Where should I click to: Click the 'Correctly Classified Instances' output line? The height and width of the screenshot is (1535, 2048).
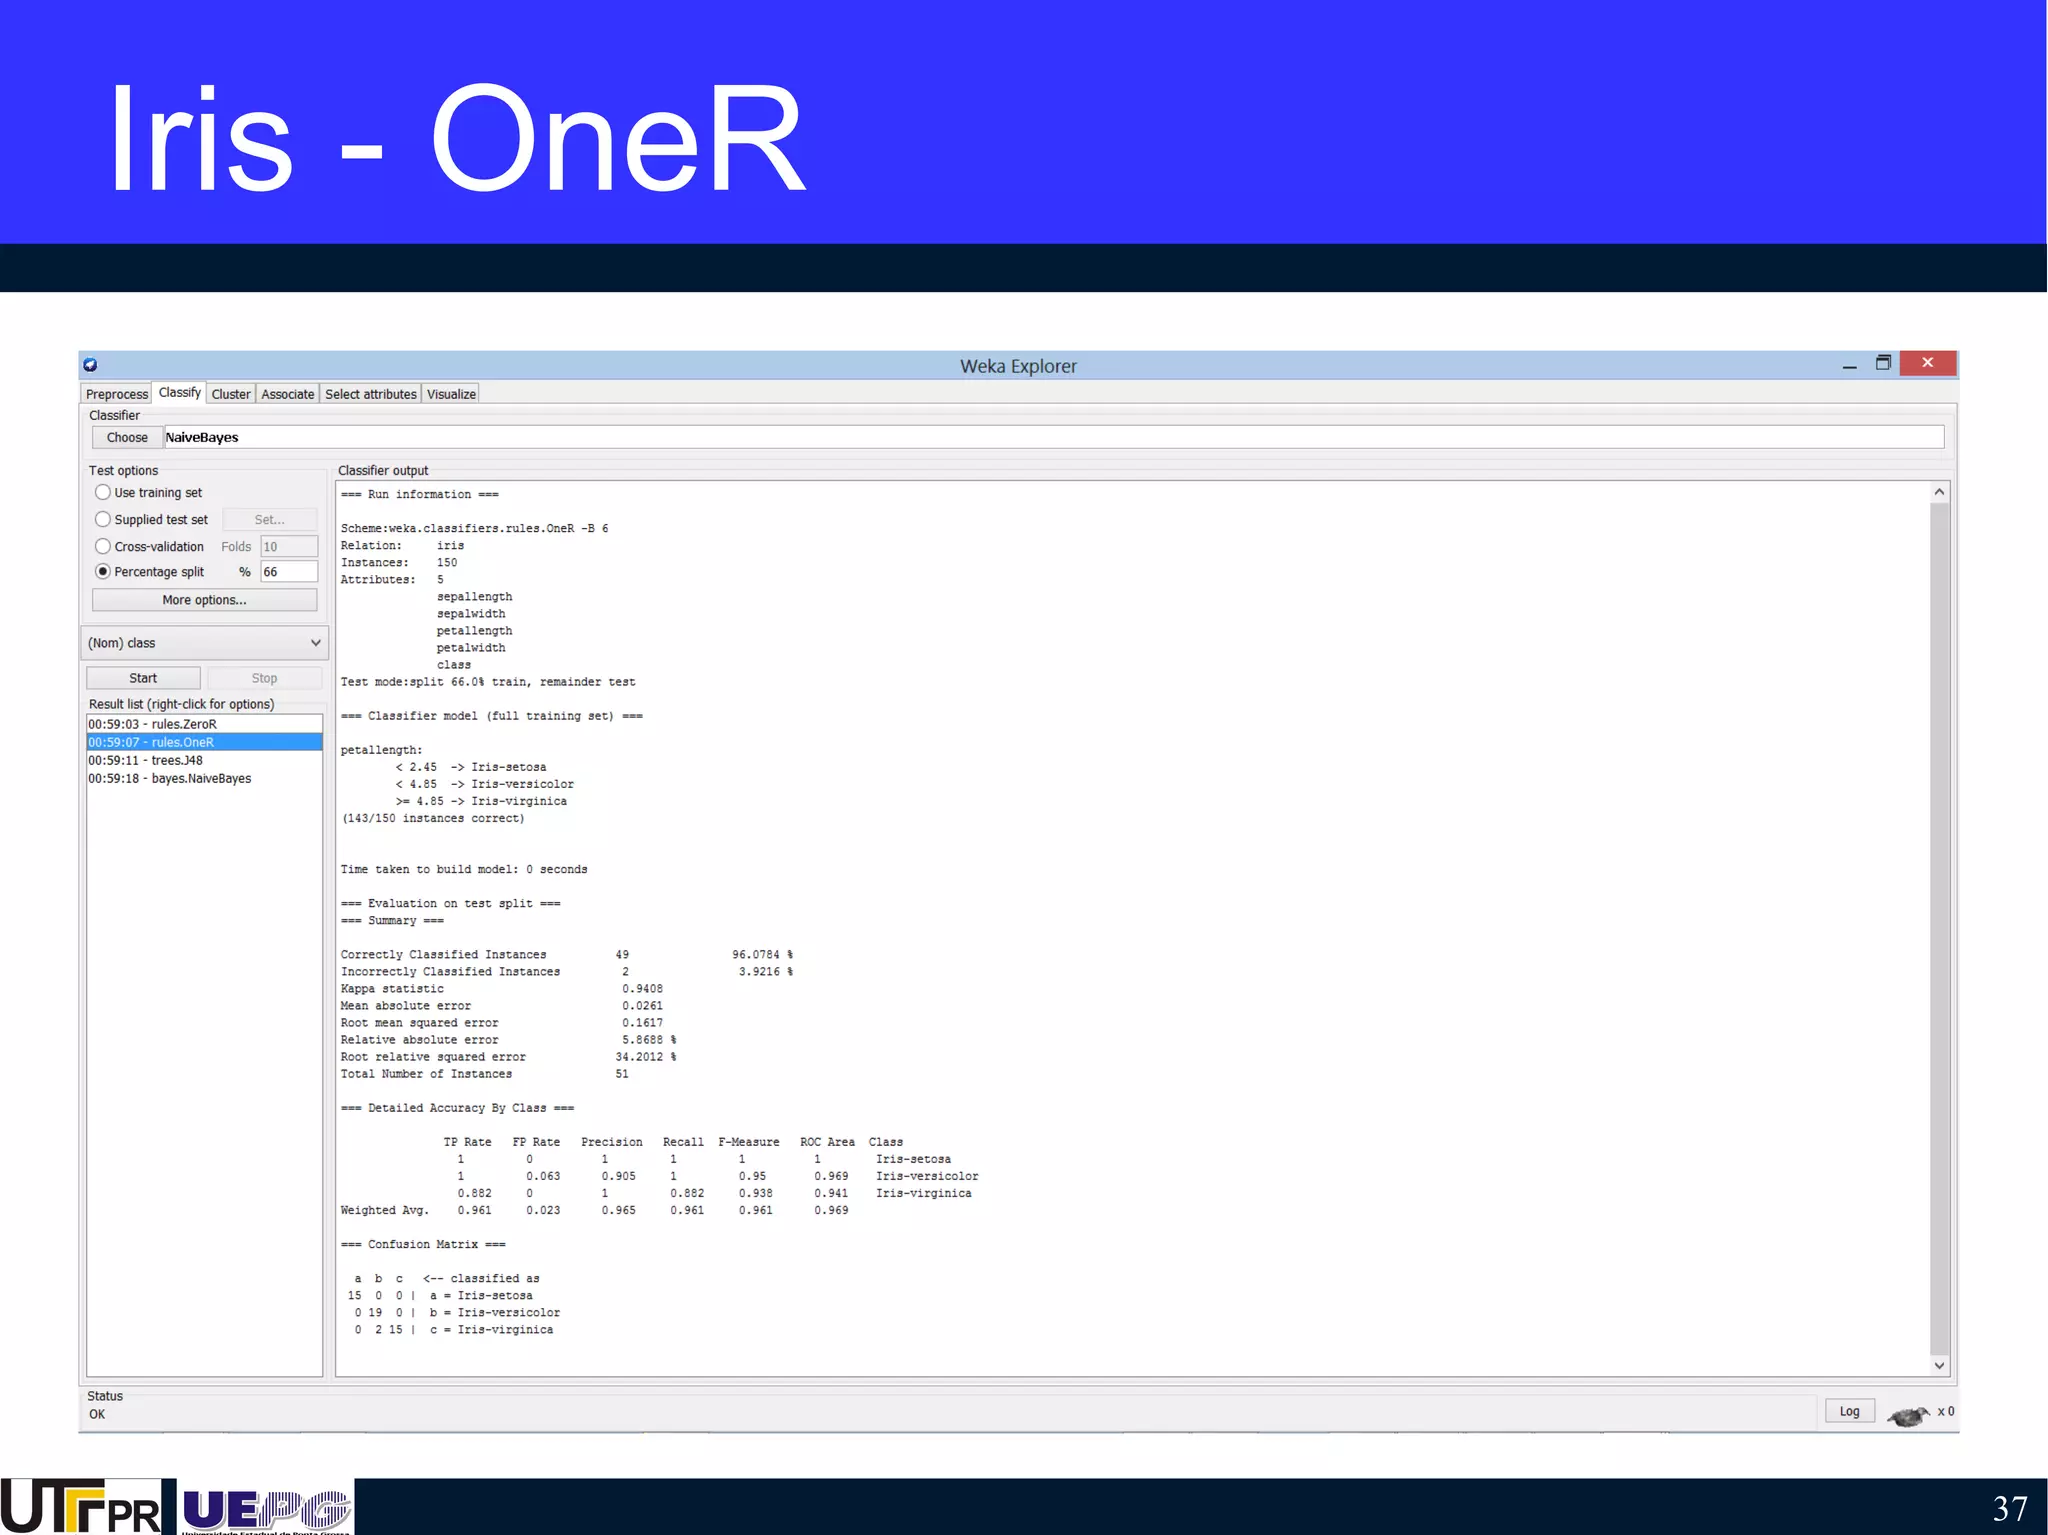566,954
